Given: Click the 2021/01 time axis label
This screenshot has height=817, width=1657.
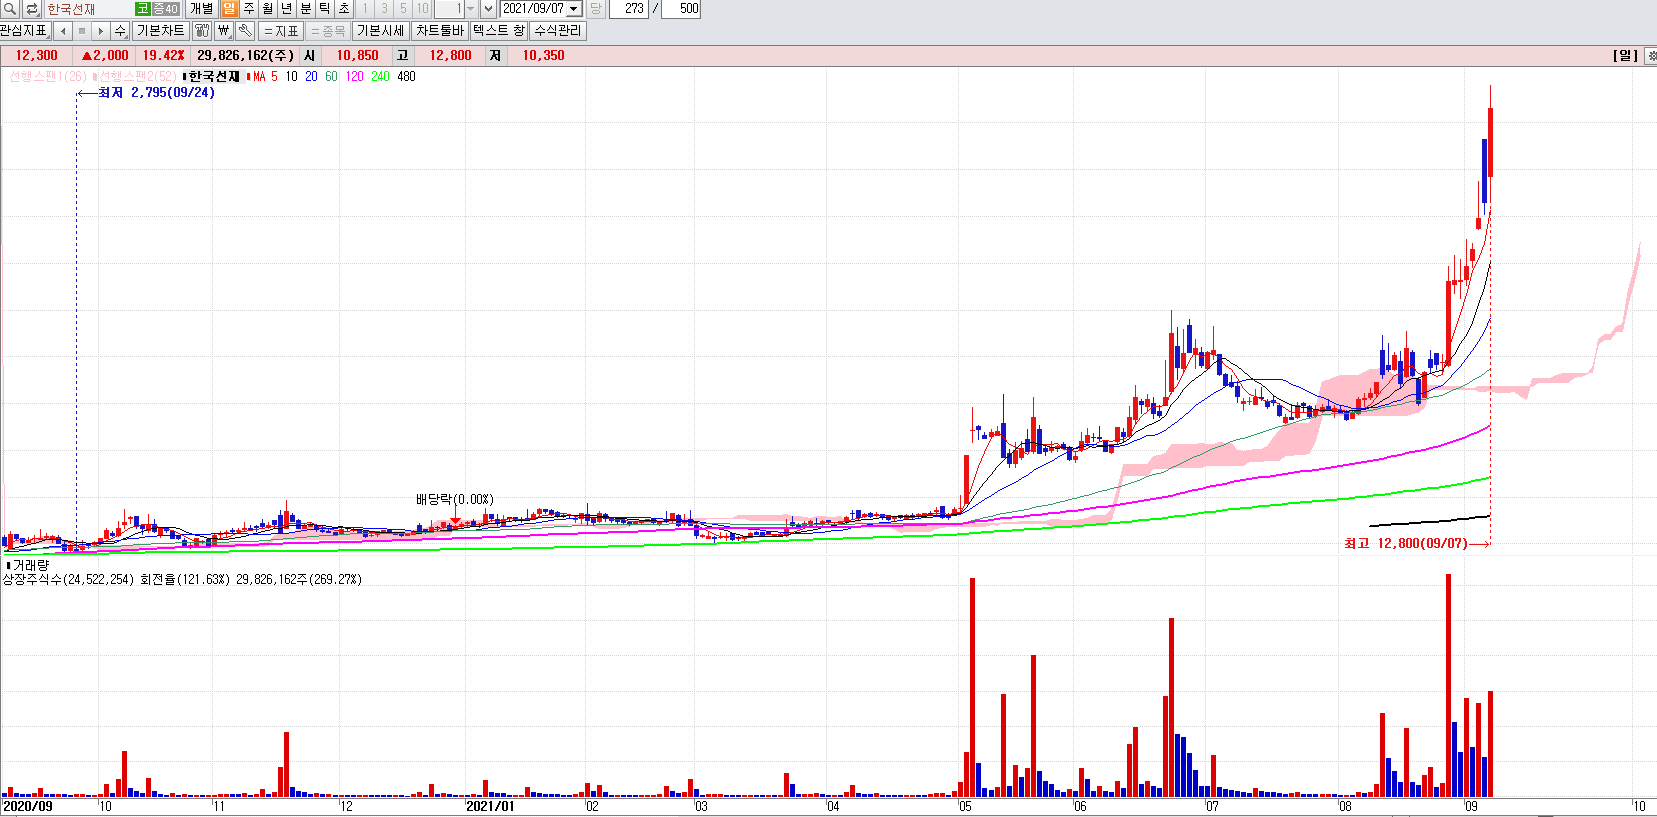Looking at the screenshot, I should [x=490, y=806].
